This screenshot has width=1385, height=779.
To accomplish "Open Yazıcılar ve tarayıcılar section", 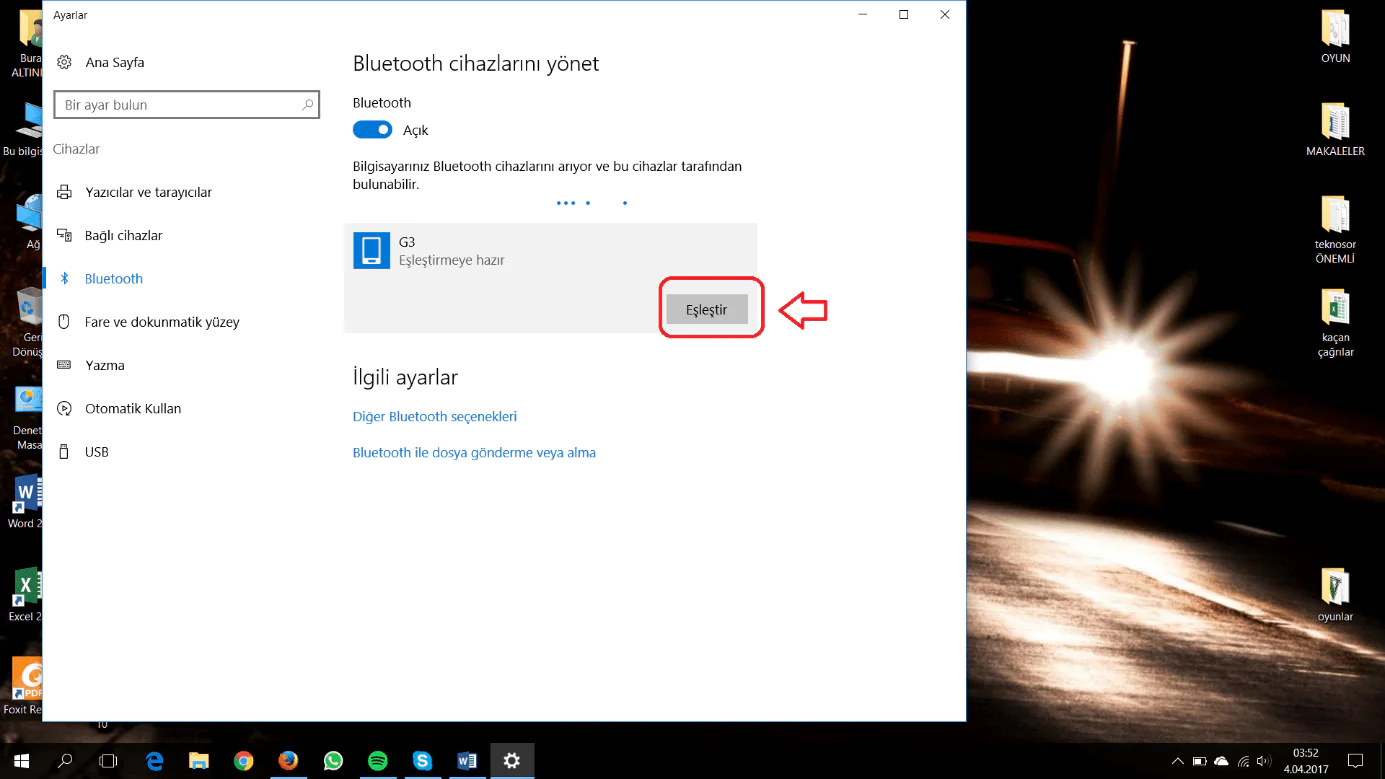I will 149,192.
